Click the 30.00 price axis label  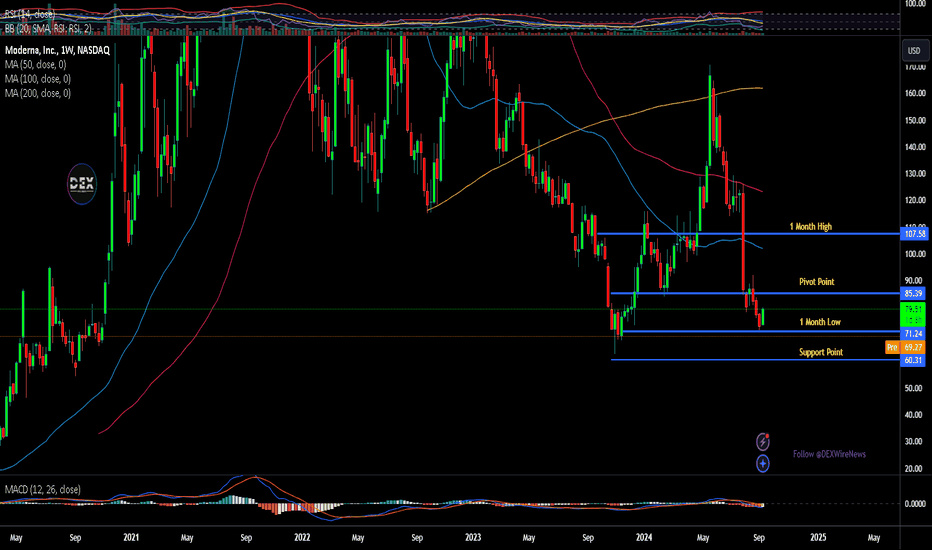[914, 442]
